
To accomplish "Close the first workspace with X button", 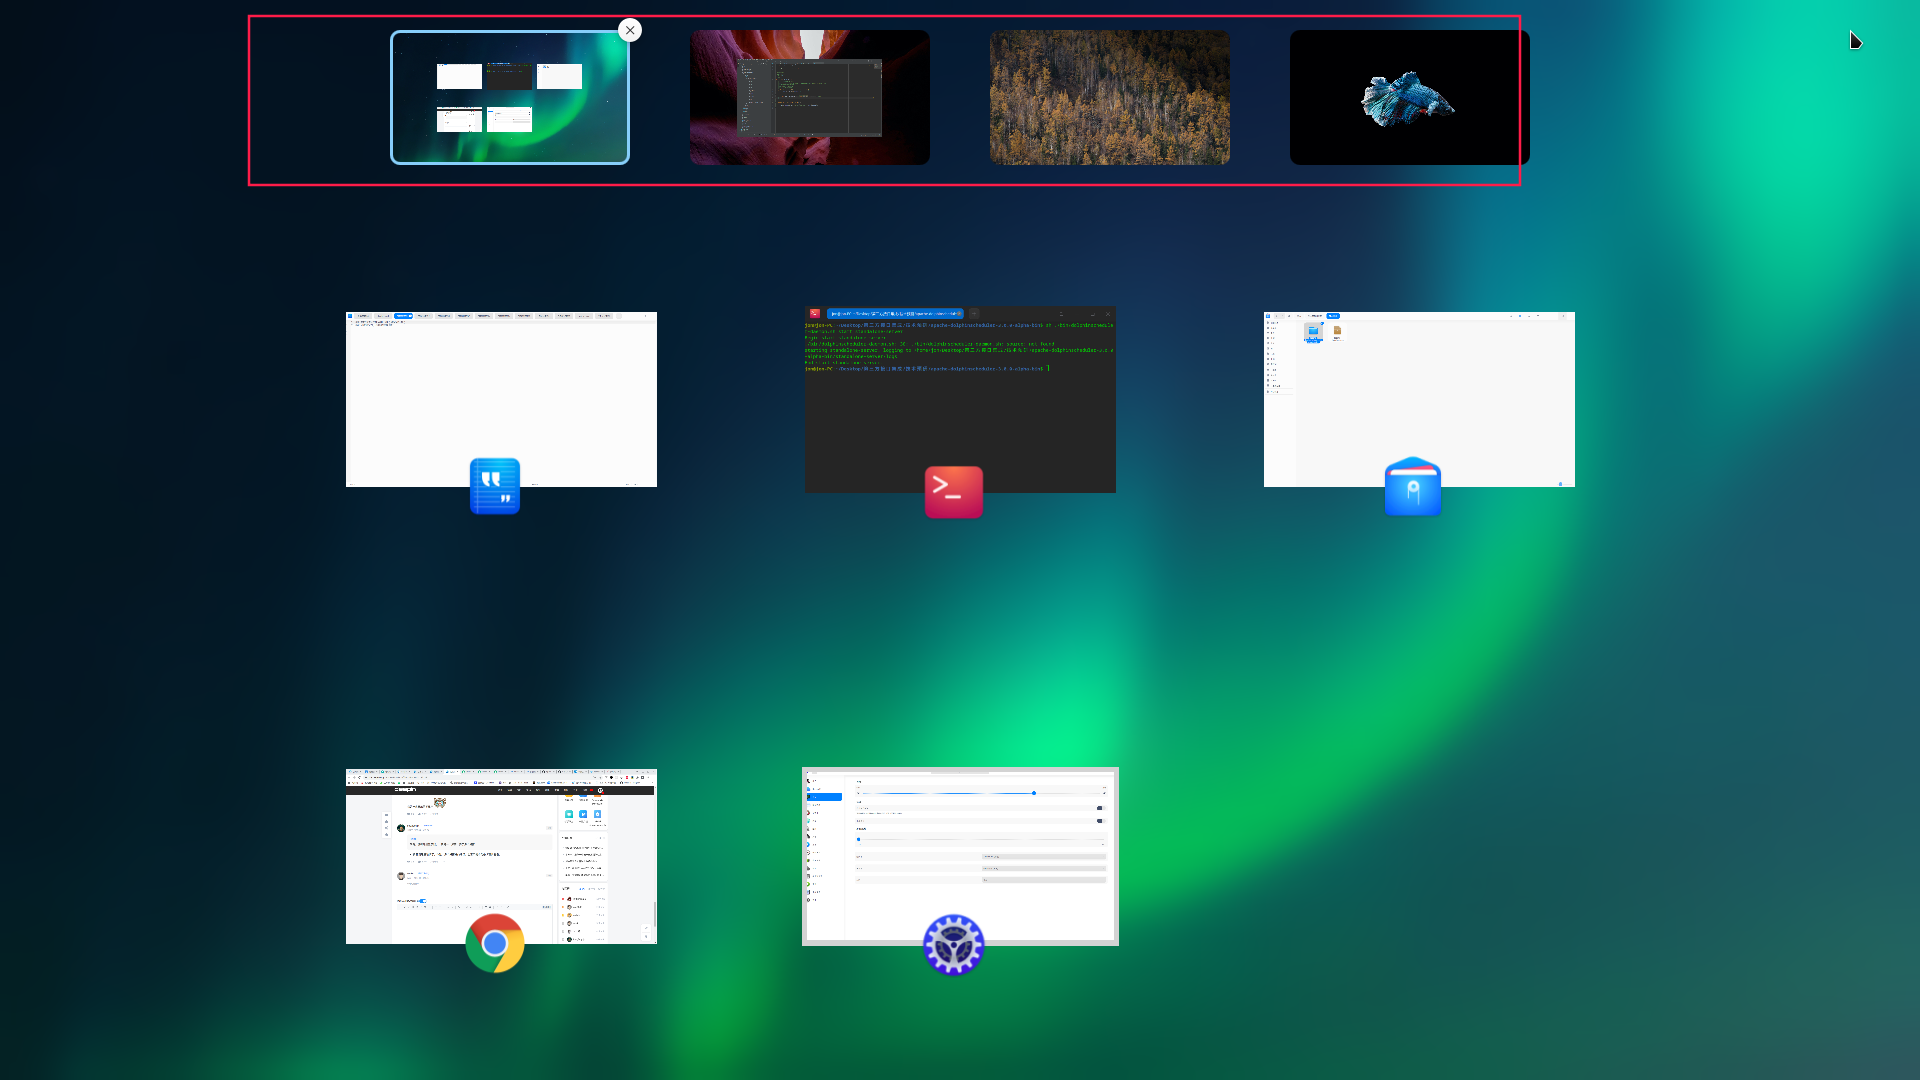I will tap(630, 30).
